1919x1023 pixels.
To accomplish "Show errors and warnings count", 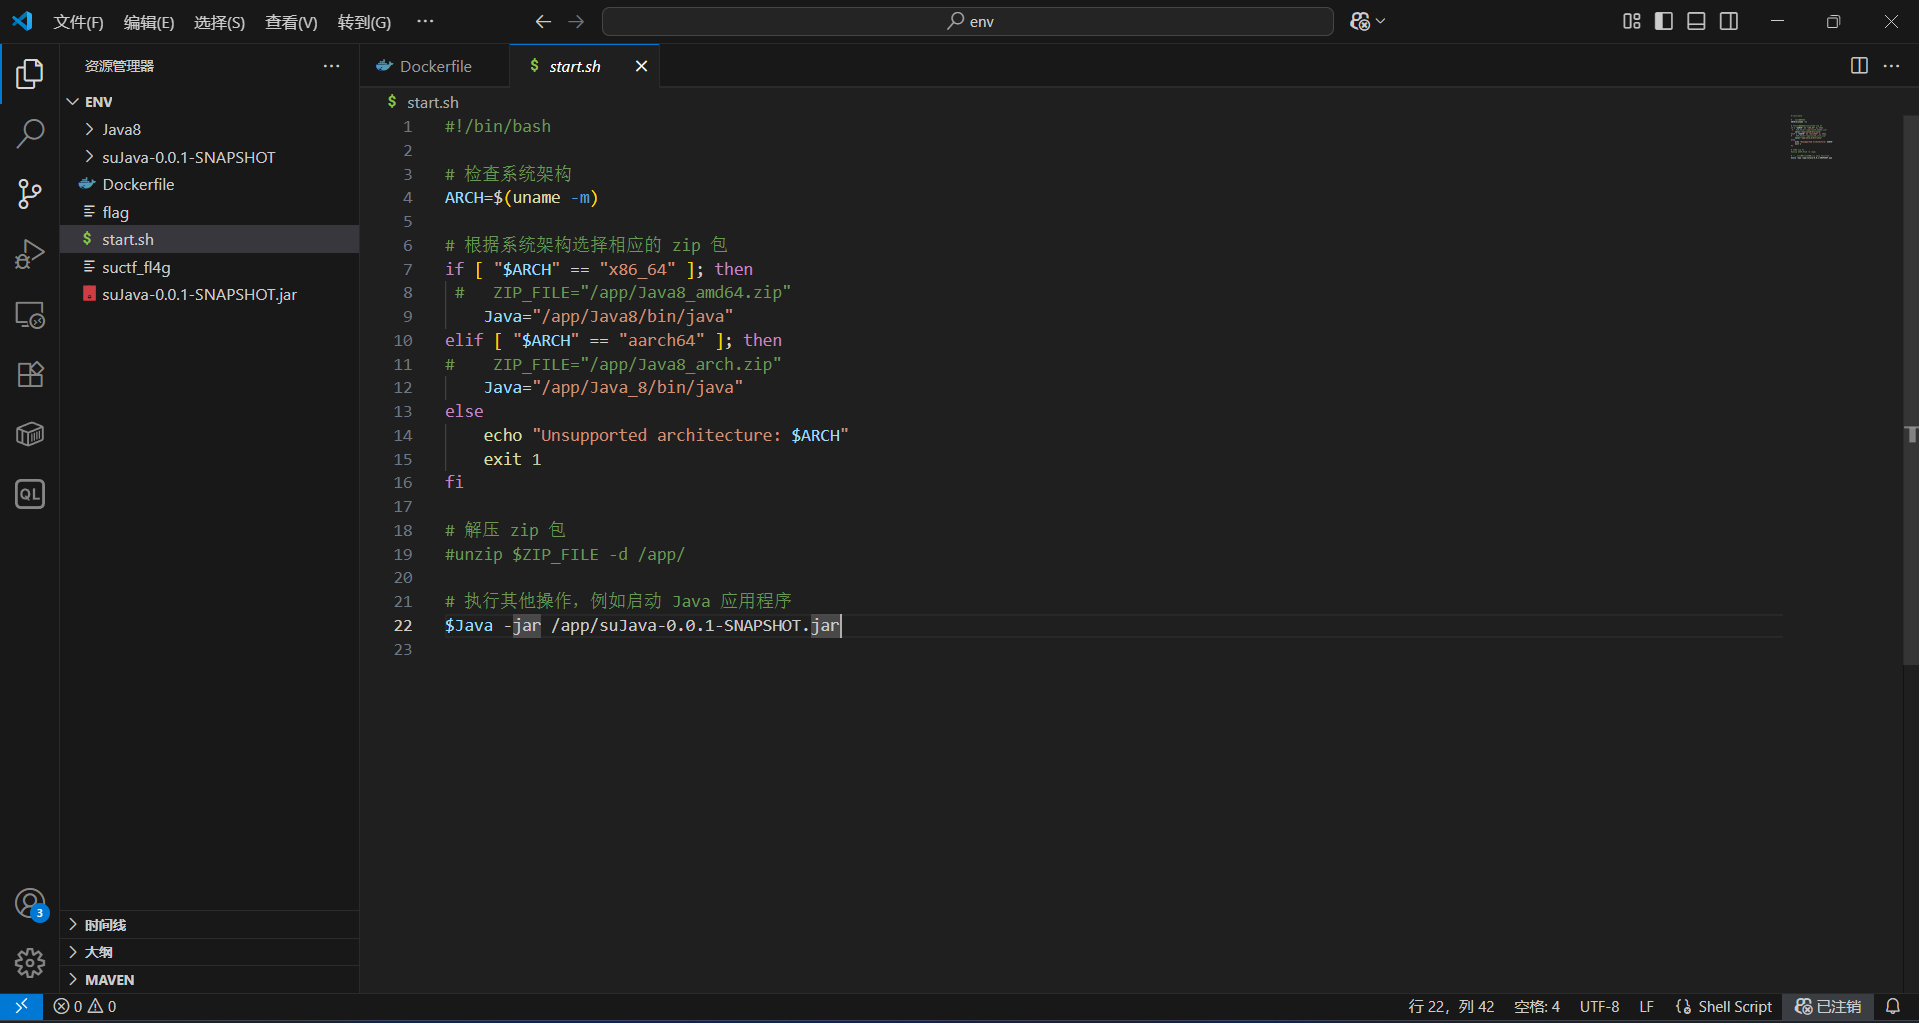I will tap(85, 1006).
